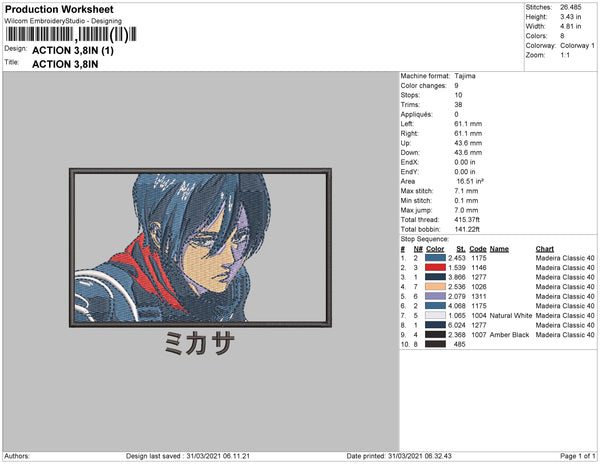Screen dimensions: 600x464
Task: Click Machine format value 'Tajima'
Action: point(465,76)
